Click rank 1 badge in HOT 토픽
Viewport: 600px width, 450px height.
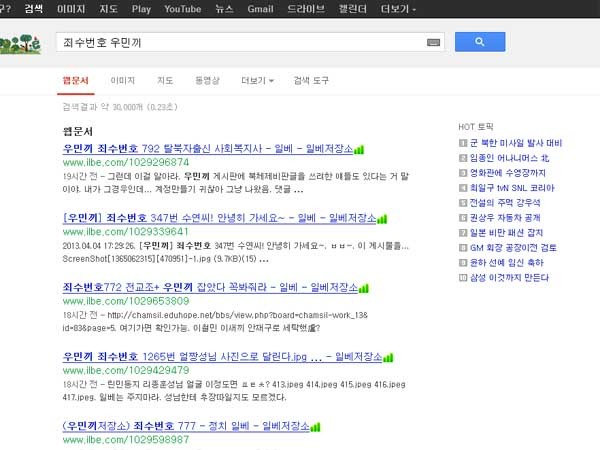pos(463,143)
